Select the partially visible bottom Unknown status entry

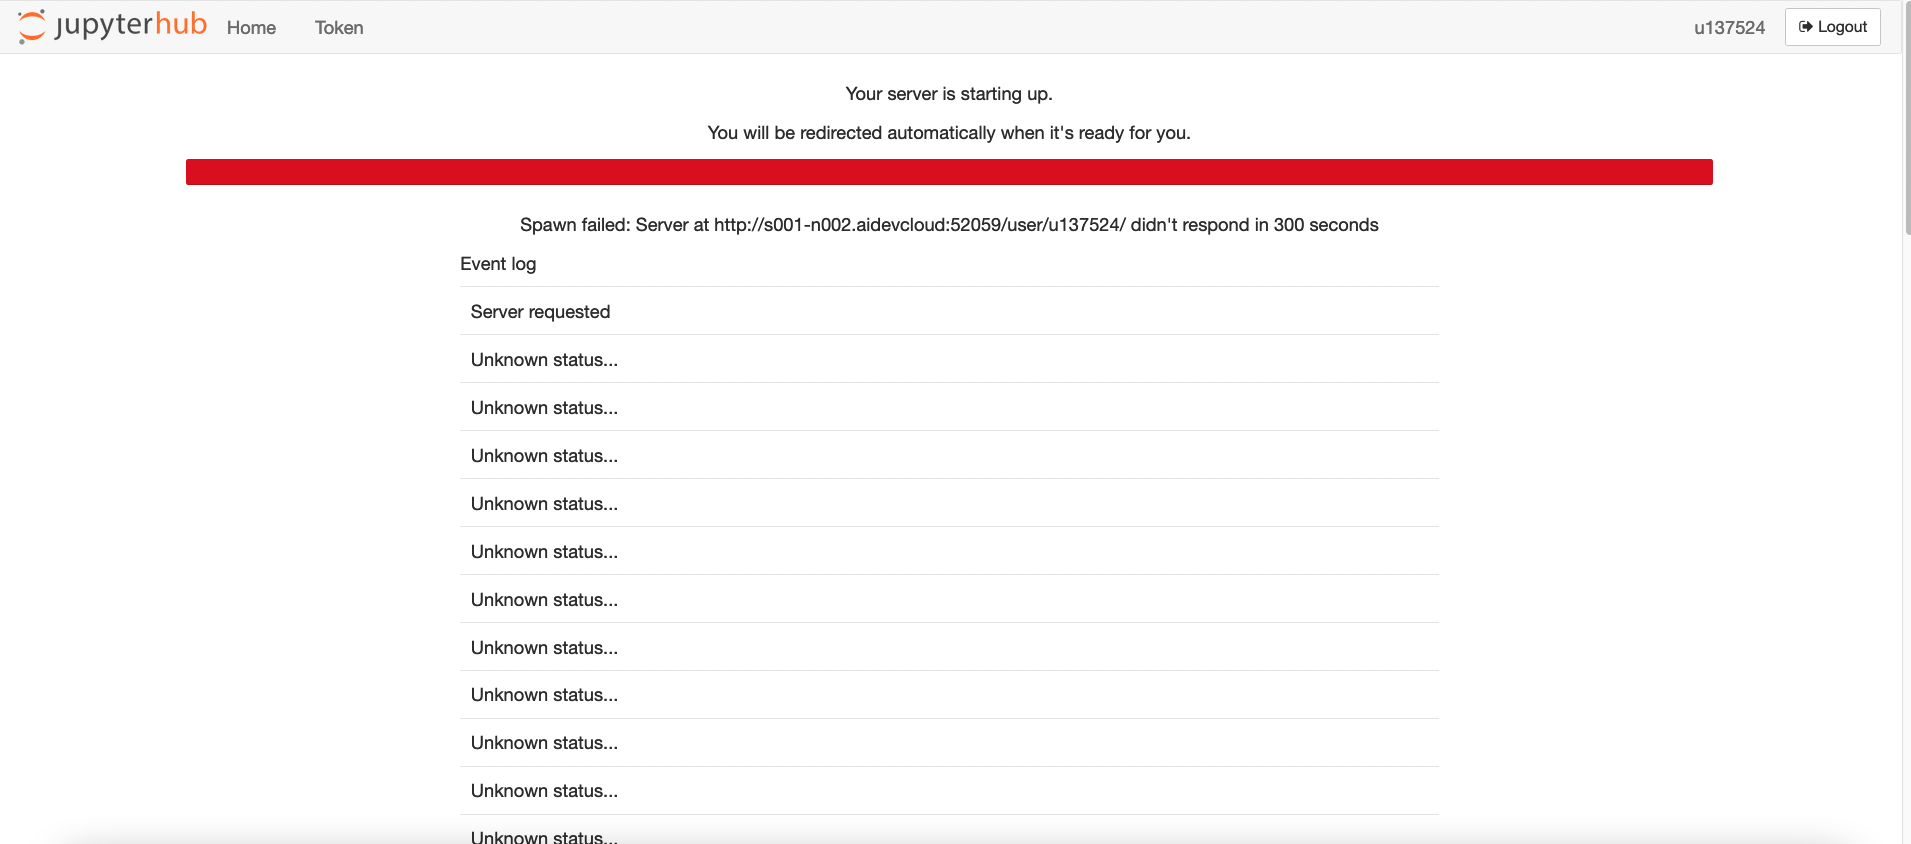[x=544, y=836]
